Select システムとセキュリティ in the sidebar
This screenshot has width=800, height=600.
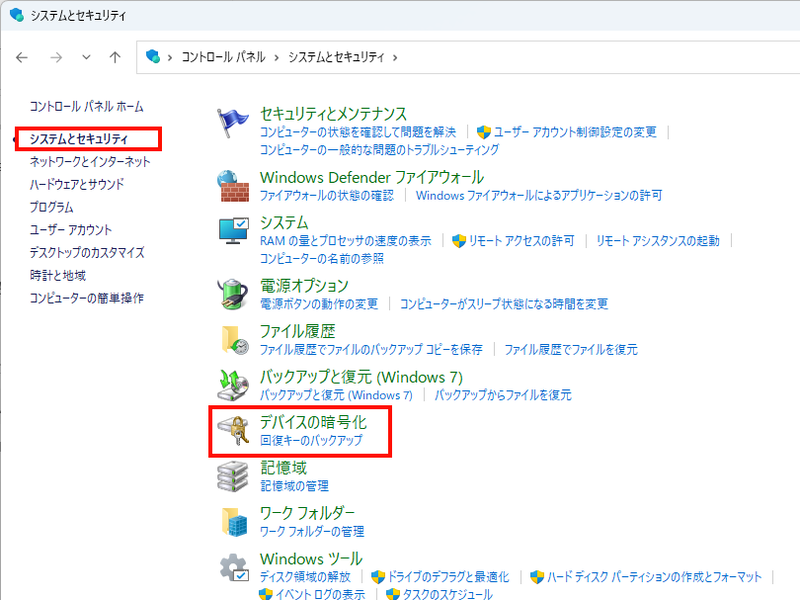(x=79, y=139)
